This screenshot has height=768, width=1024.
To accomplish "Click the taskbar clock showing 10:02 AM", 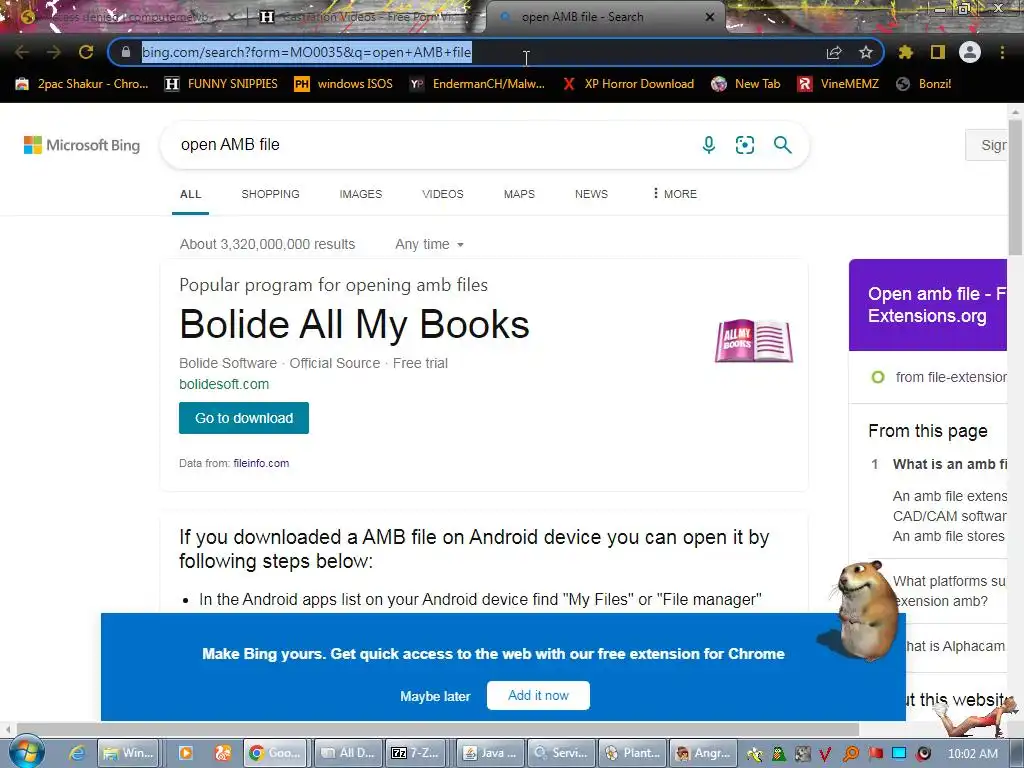I will tap(972, 754).
